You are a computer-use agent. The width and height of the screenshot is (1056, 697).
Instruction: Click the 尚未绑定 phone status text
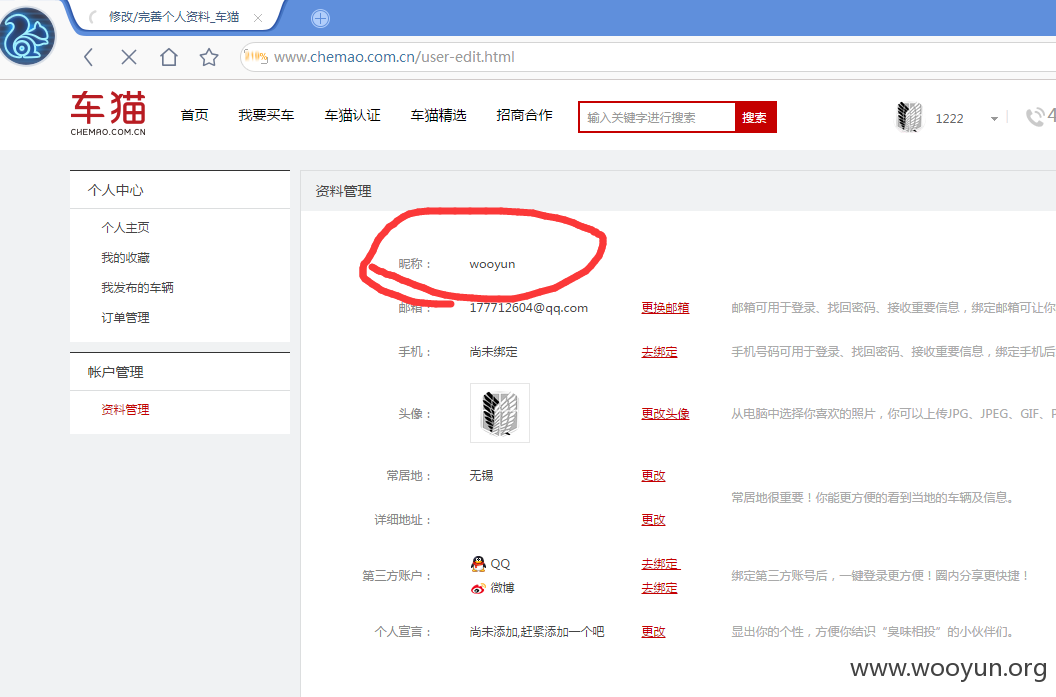click(x=494, y=352)
